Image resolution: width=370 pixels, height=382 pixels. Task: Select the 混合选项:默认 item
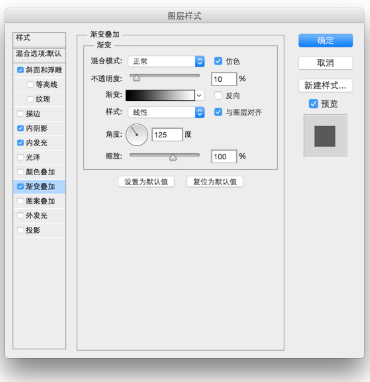click(39, 55)
